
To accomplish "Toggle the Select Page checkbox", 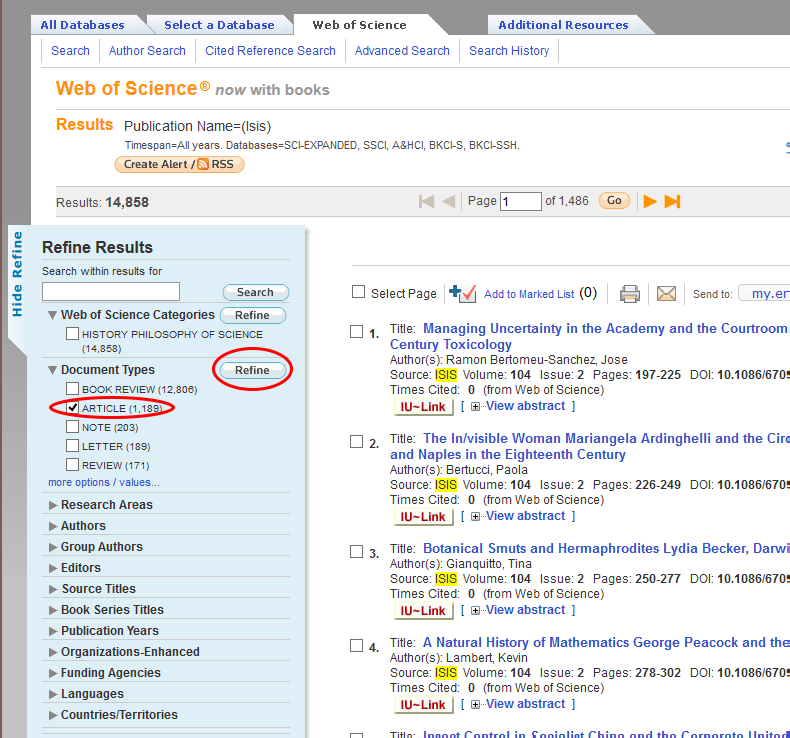I will tap(358, 292).
